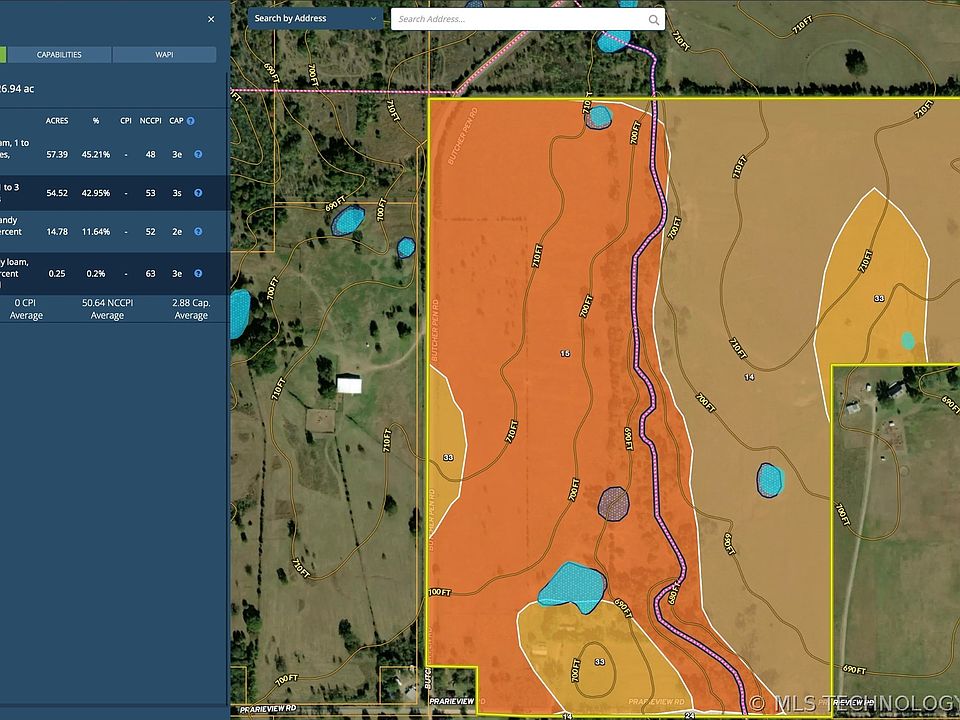Close the soil report side panel

click(x=211, y=19)
